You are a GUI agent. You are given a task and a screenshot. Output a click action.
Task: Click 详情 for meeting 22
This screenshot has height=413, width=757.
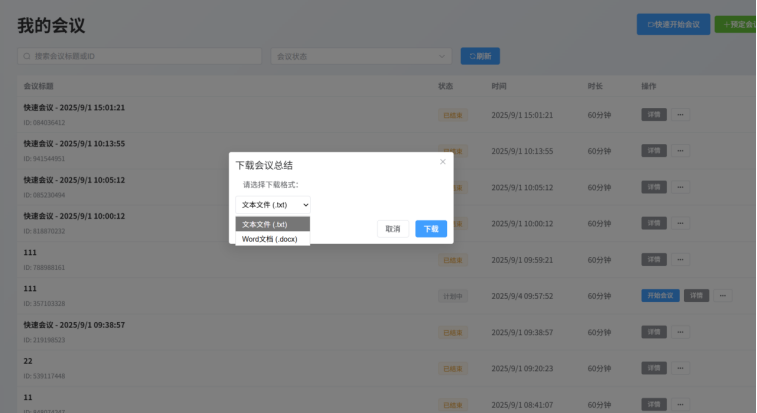654,368
